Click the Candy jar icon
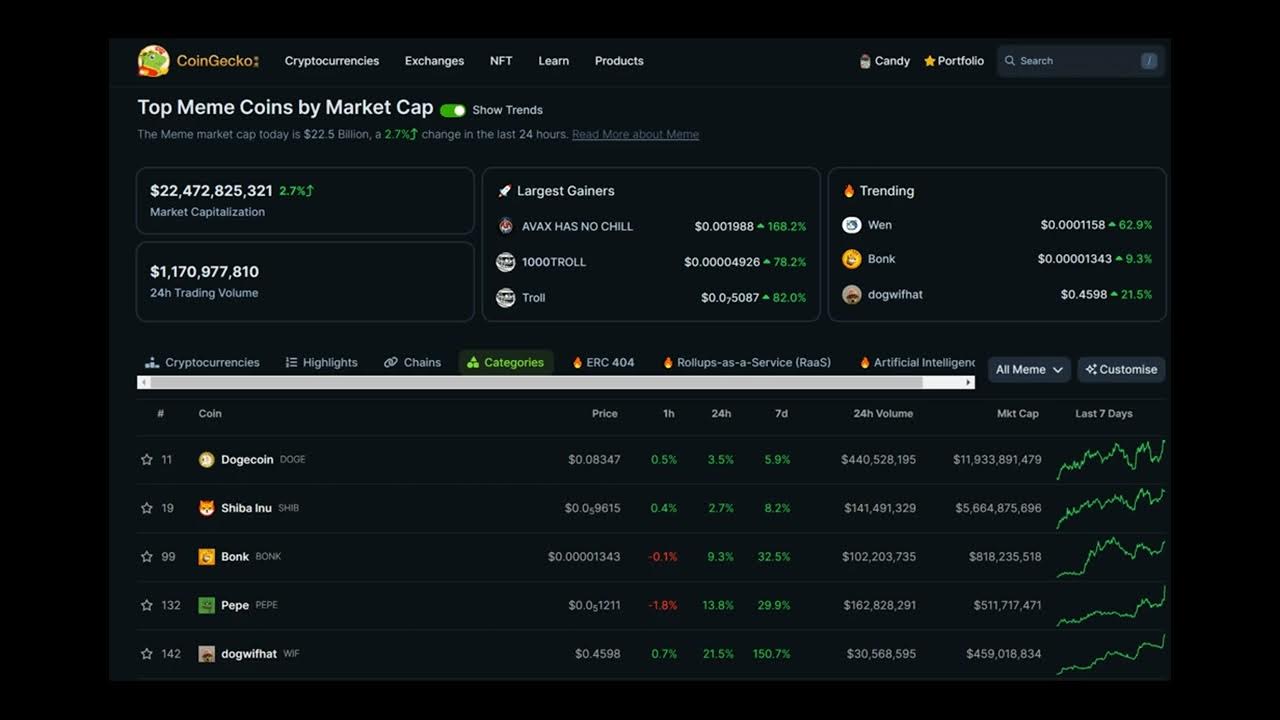 click(x=865, y=61)
